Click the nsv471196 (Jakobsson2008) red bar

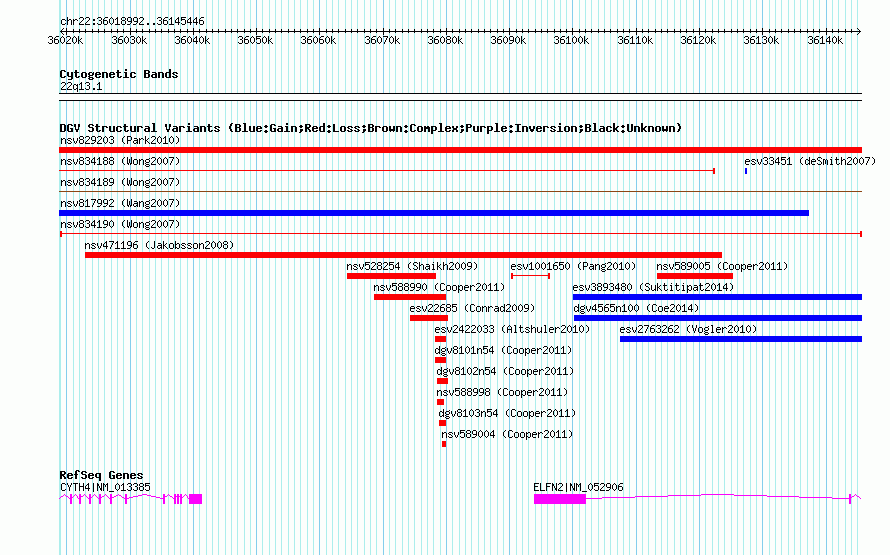coord(403,255)
